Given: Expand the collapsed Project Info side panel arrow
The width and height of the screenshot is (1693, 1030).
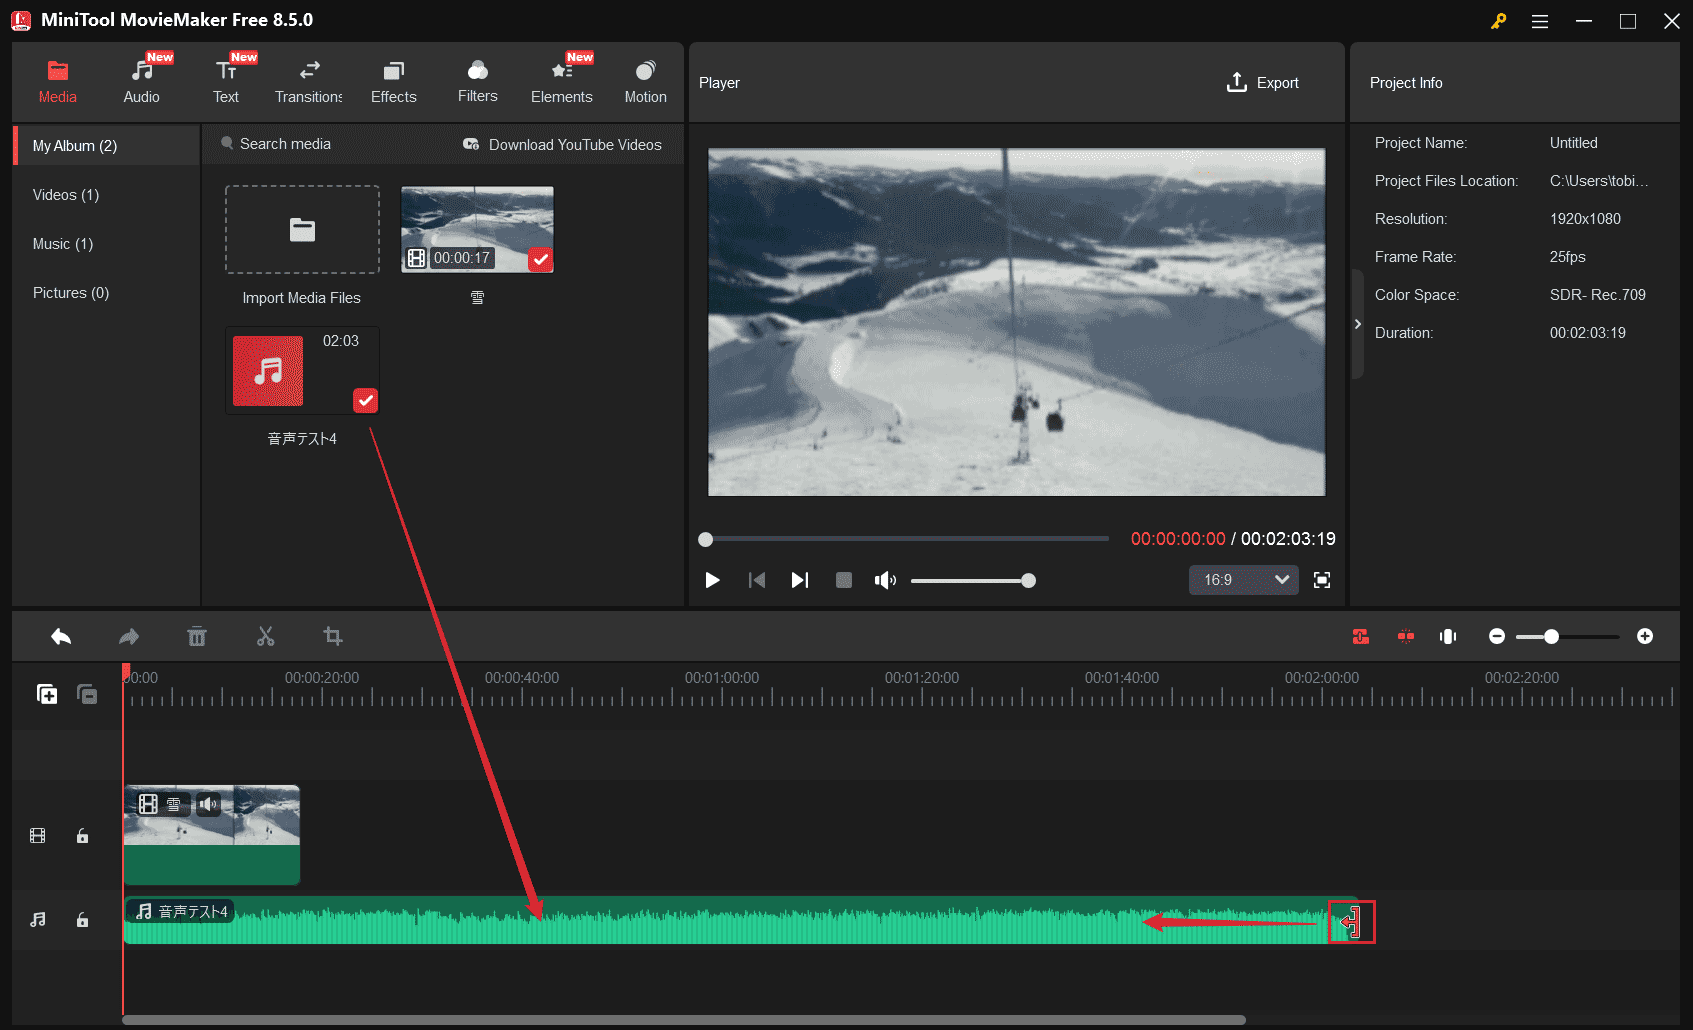Looking at the screenshot, I should tap(1357, 324).
